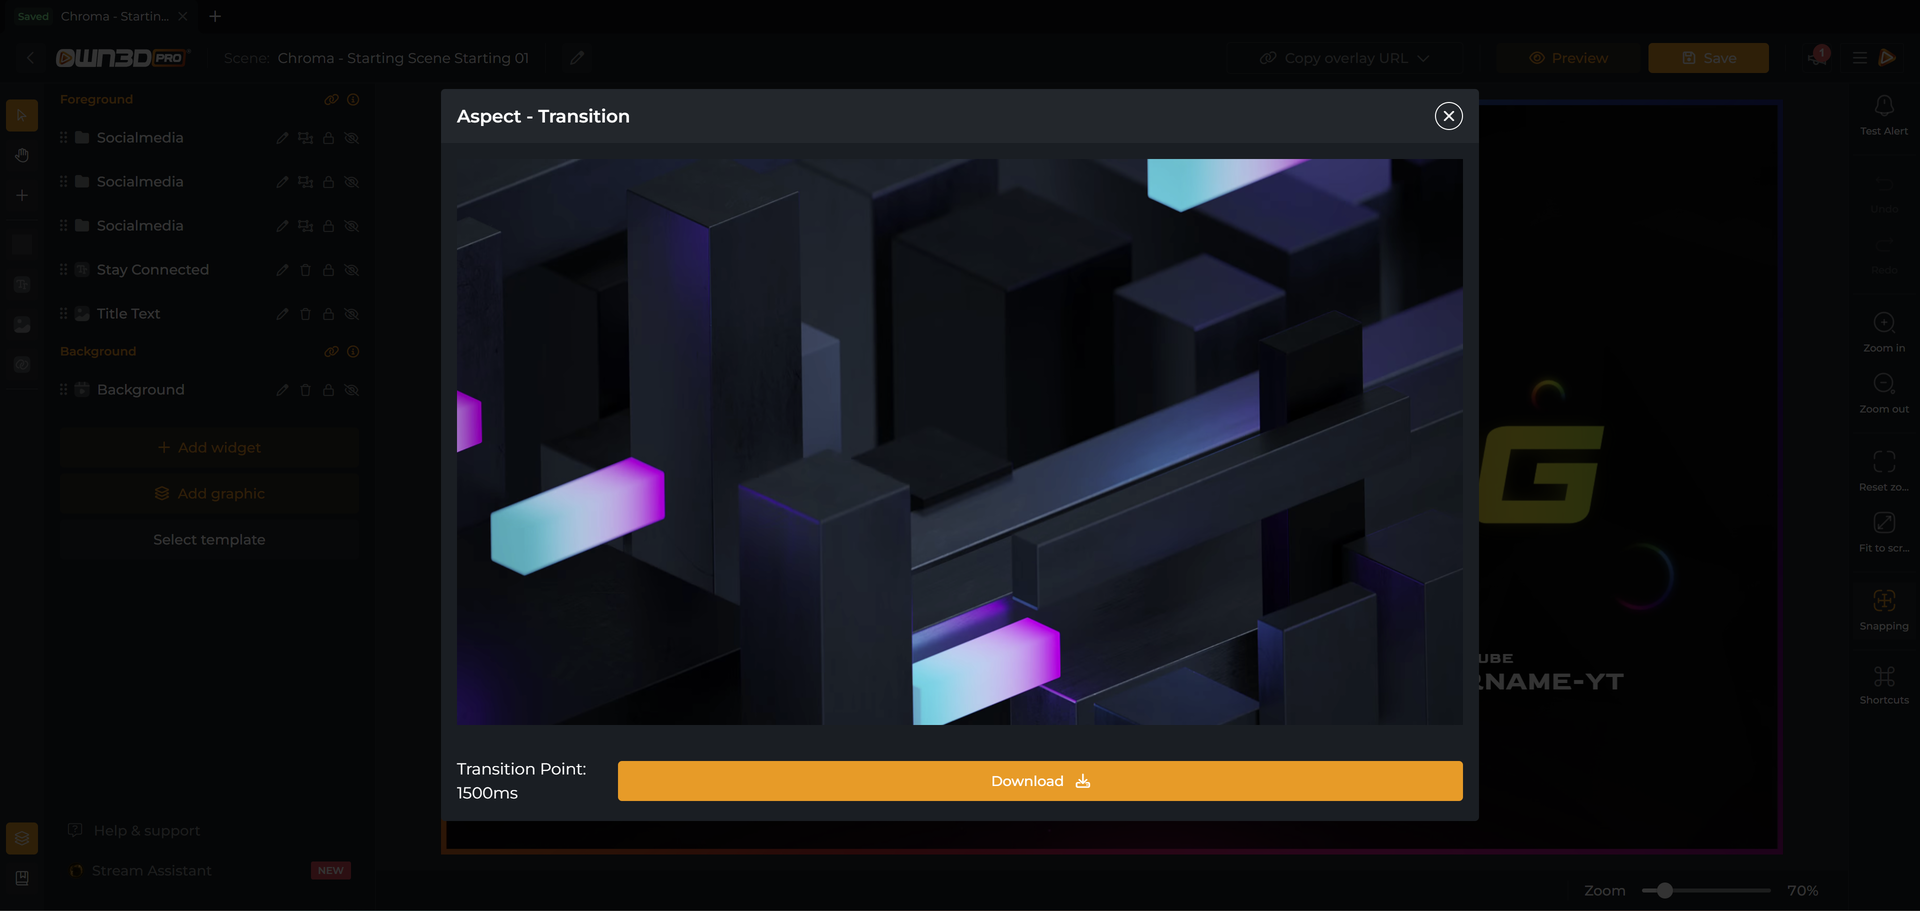The width and height of the screenshot is (1920, 911).
Task: Click the transition preview thumbnail
Action: click(960, 442)
